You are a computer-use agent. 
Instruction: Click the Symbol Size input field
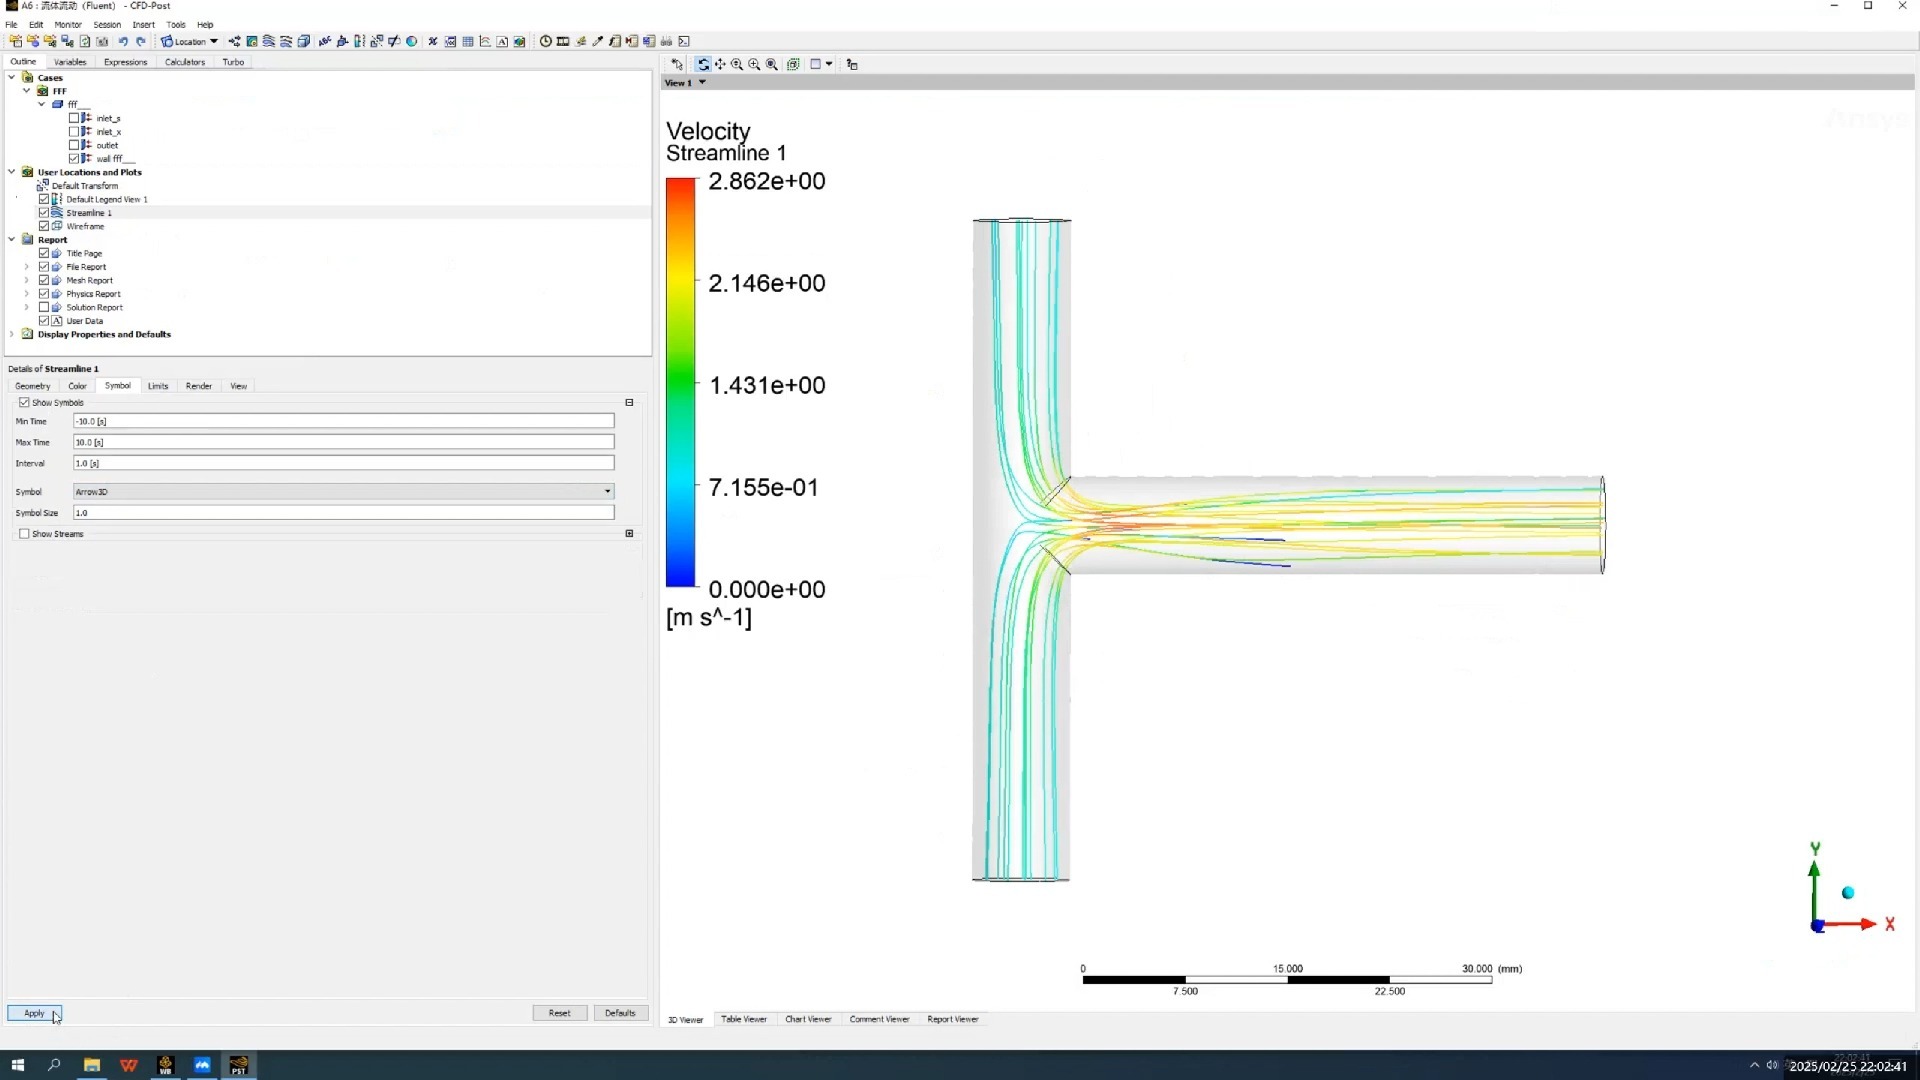(x=343, y=513)
